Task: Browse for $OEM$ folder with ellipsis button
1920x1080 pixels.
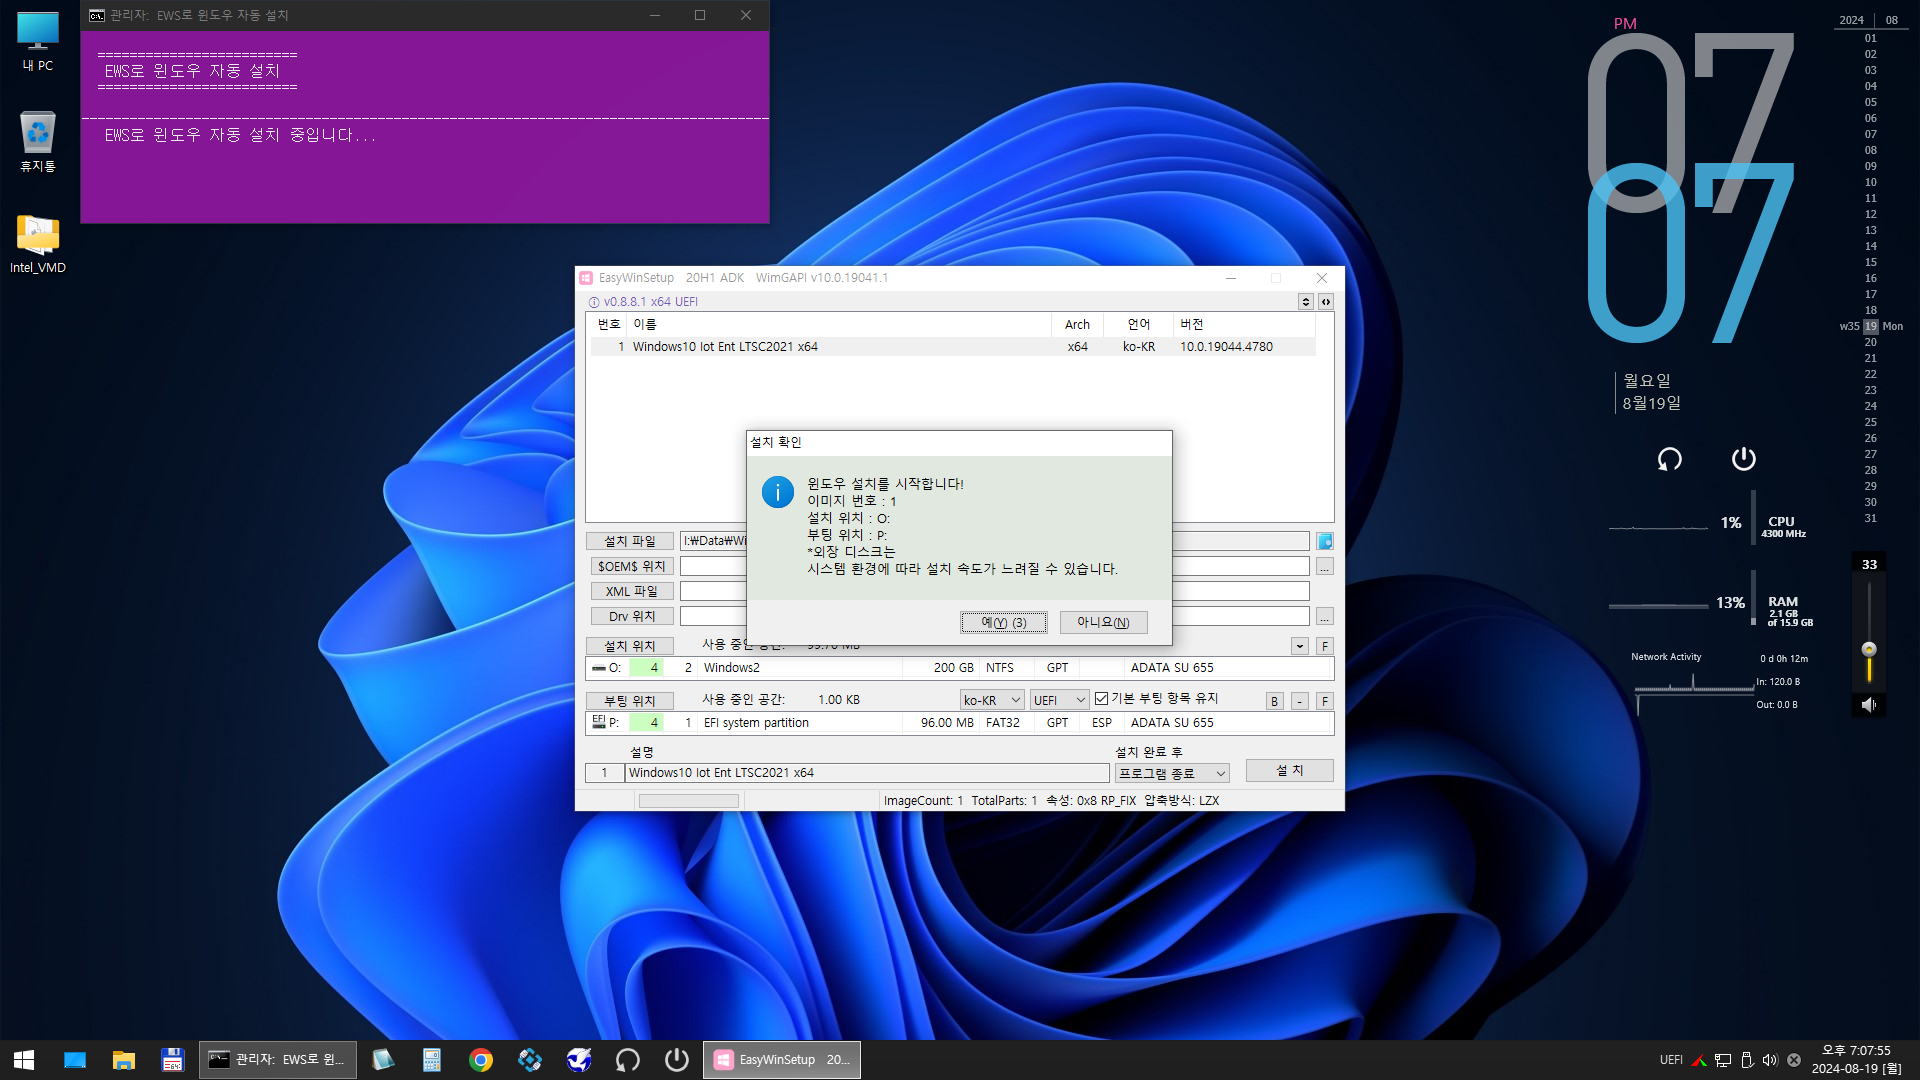Action: coord(1325,566)
